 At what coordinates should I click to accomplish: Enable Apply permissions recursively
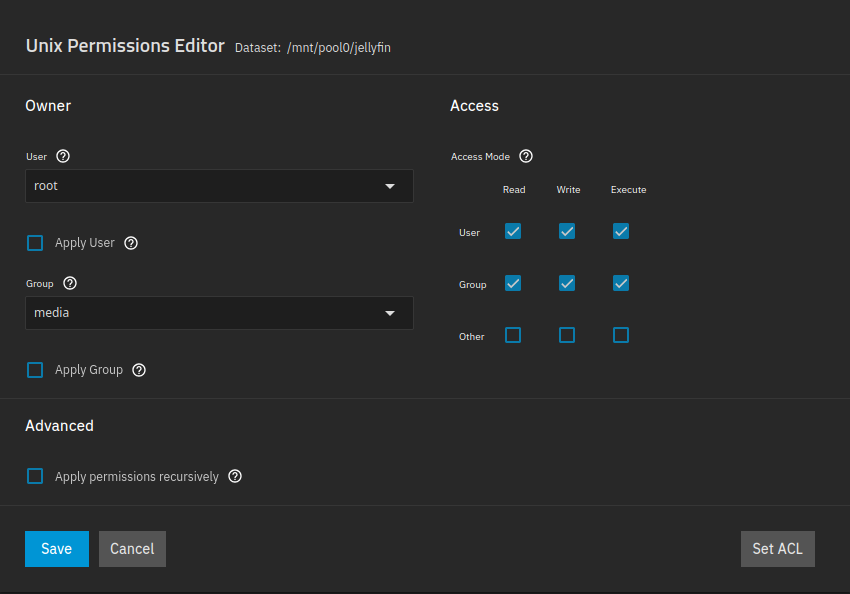click(x=35, y=476)
